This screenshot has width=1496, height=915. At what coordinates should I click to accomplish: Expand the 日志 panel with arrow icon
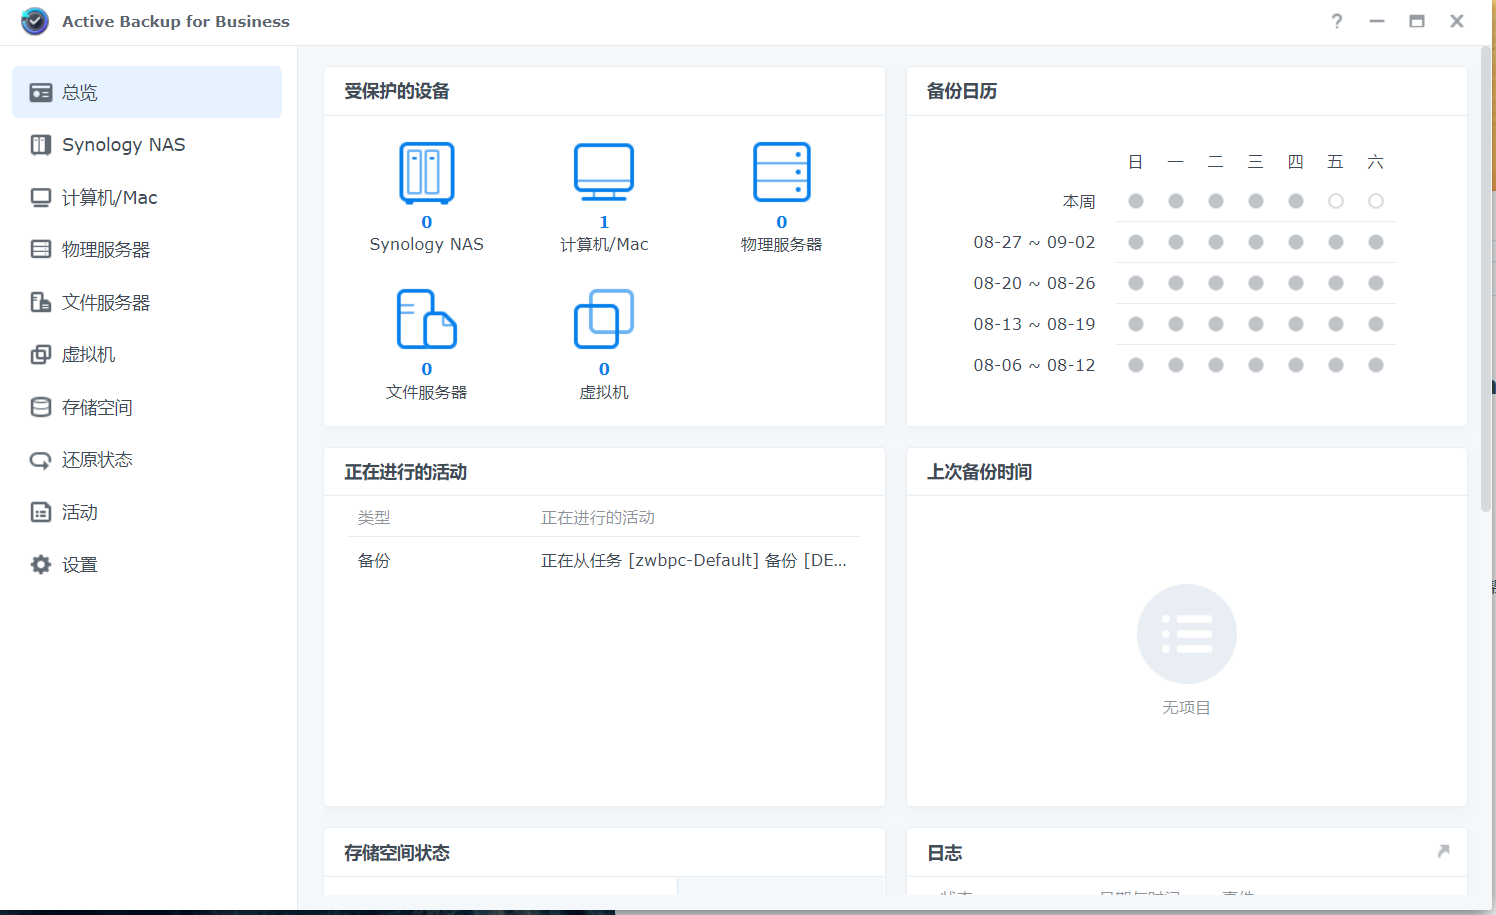[1443, 851]
